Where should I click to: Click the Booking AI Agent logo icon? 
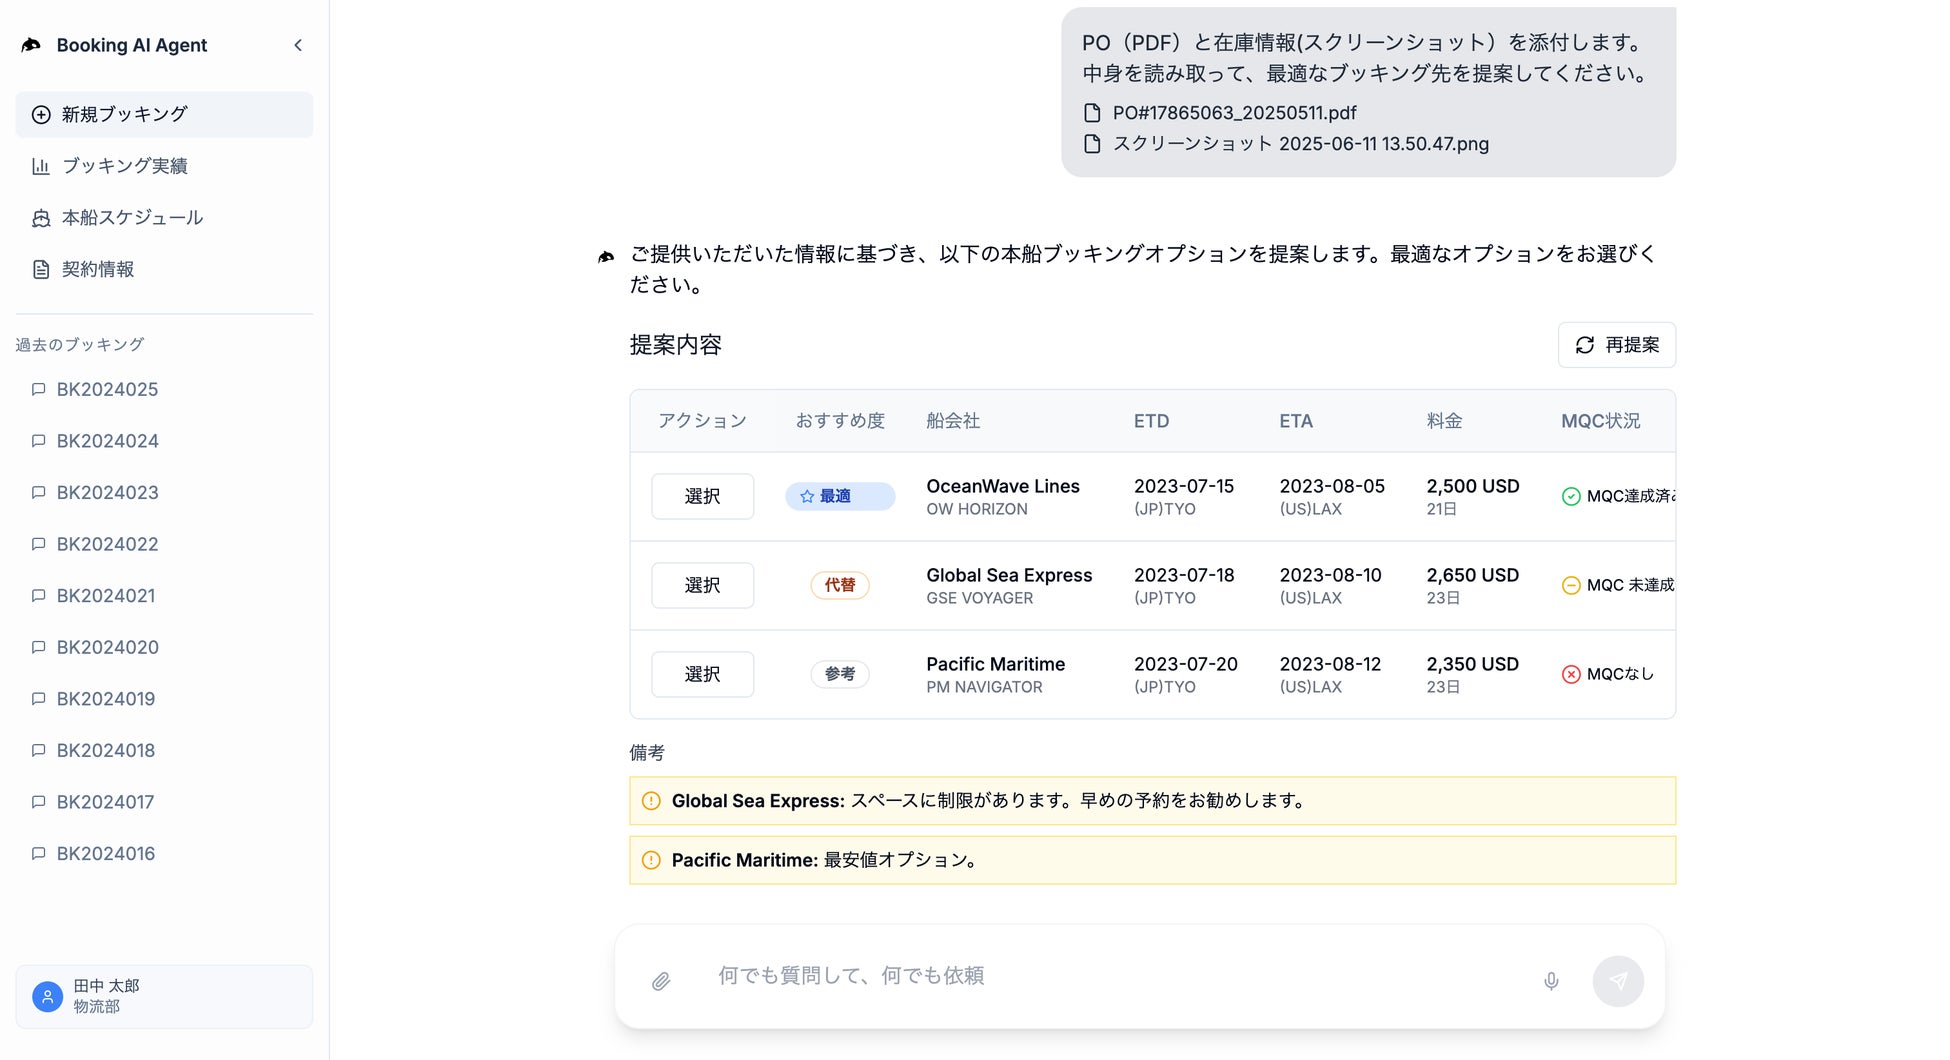coord(32,45)
